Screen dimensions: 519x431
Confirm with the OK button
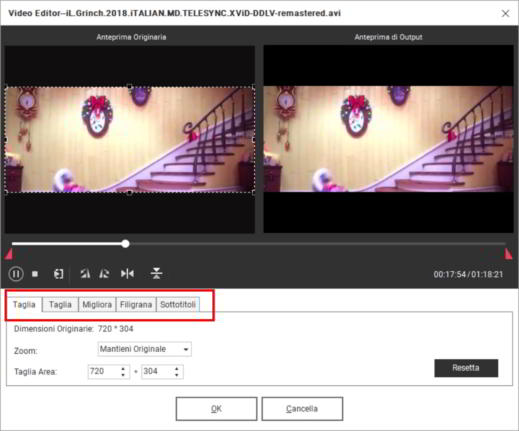(x=216, y=409)
